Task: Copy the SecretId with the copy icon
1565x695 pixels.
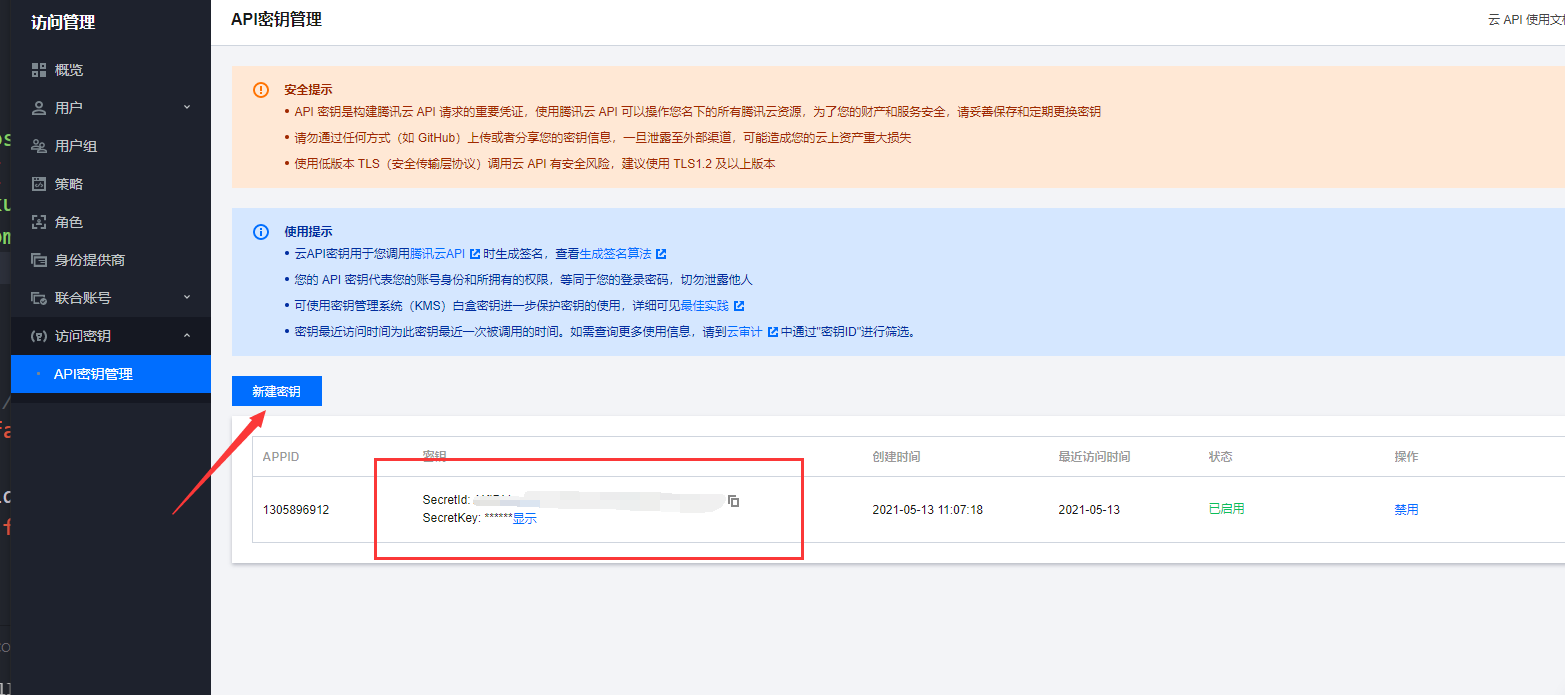Action: click(733, 500)
